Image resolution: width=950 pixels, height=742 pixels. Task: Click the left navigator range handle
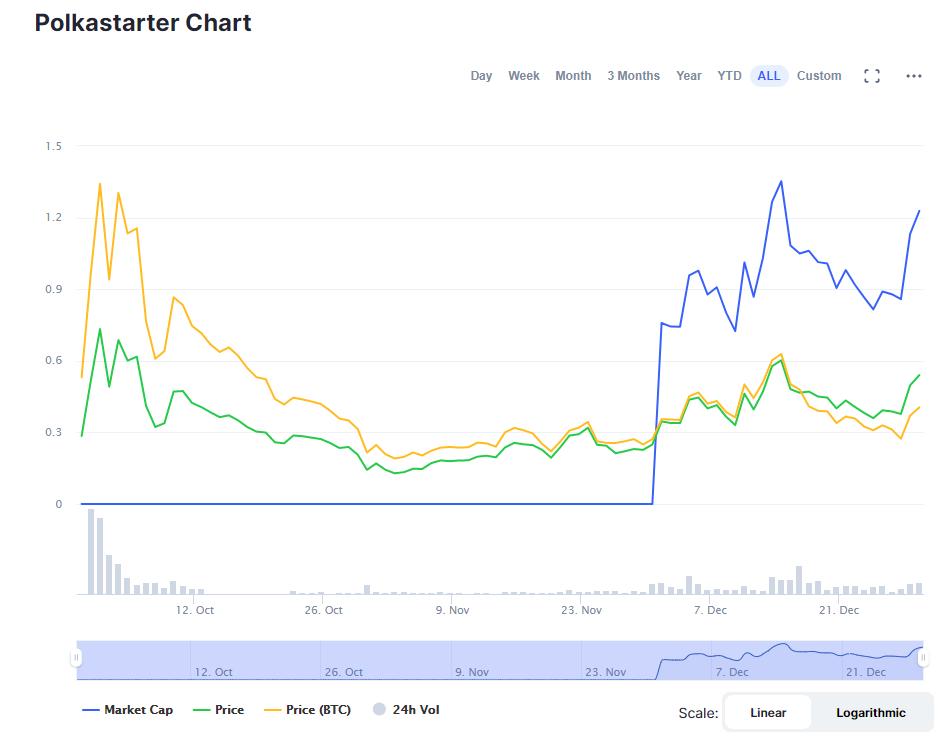(76, 657)
